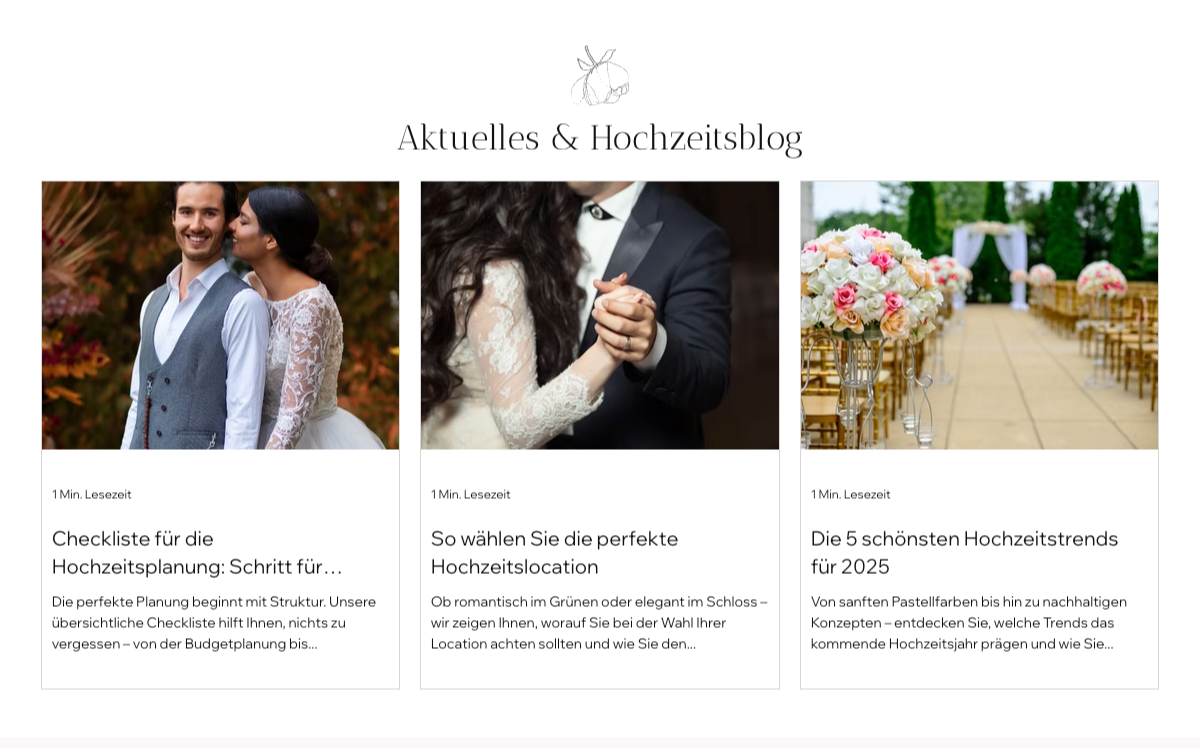Open the dancing couple photo thumbnail
Viewport: 1200px width, 748px height.
click(600, 315)
